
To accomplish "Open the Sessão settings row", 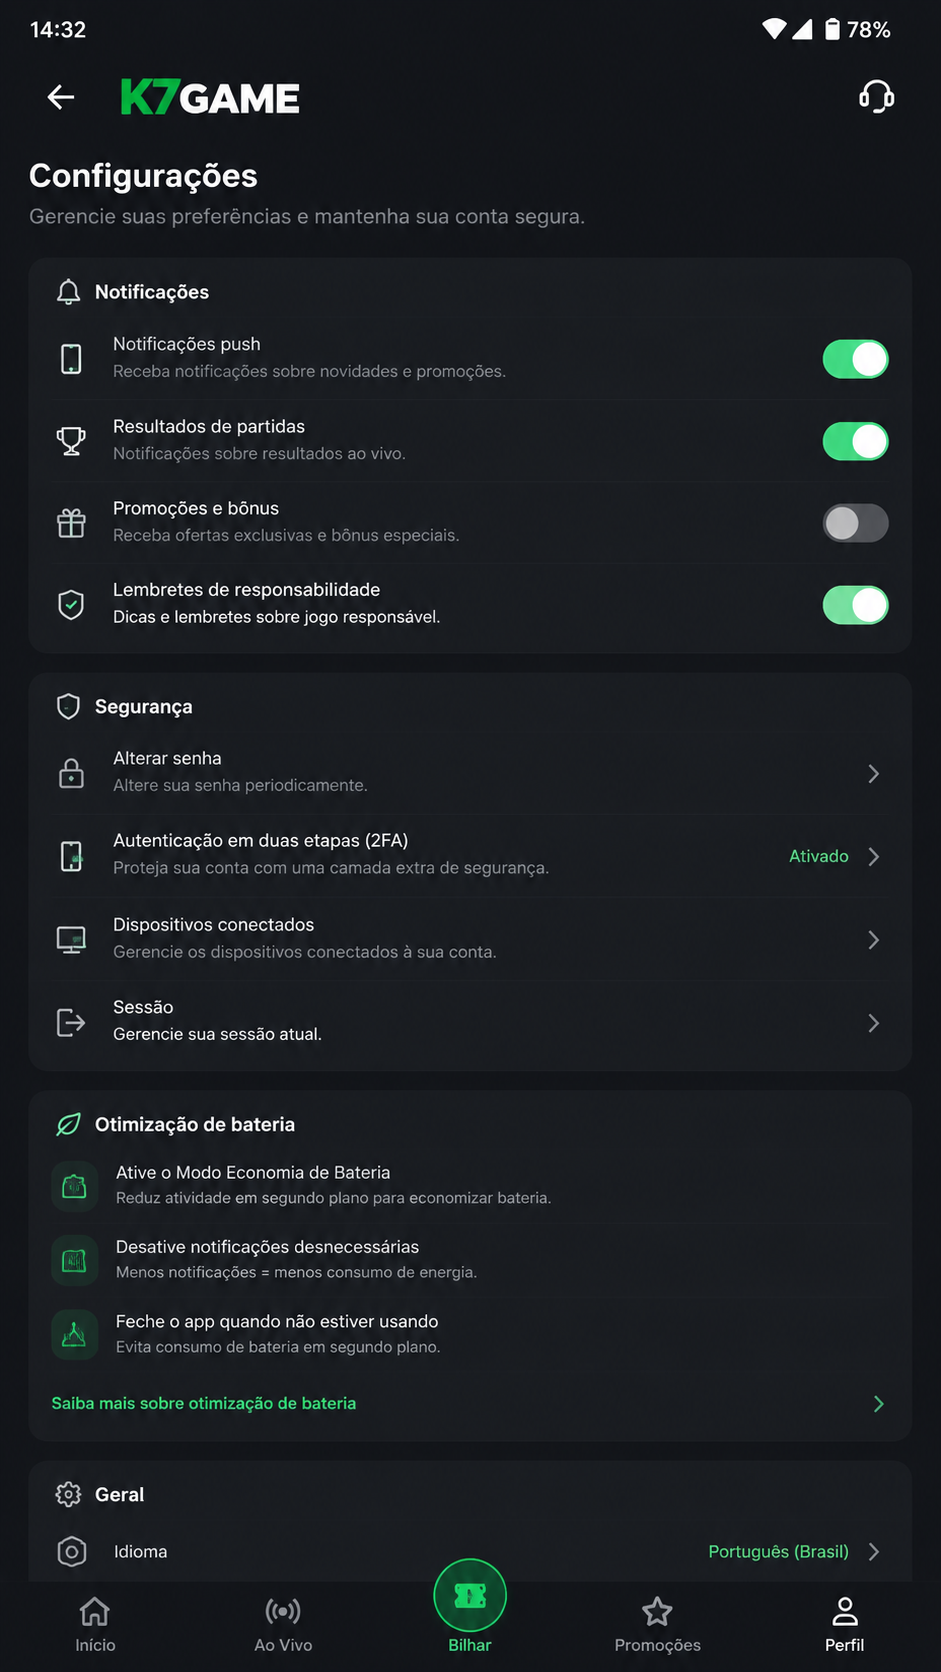I will coord(470,1021).
